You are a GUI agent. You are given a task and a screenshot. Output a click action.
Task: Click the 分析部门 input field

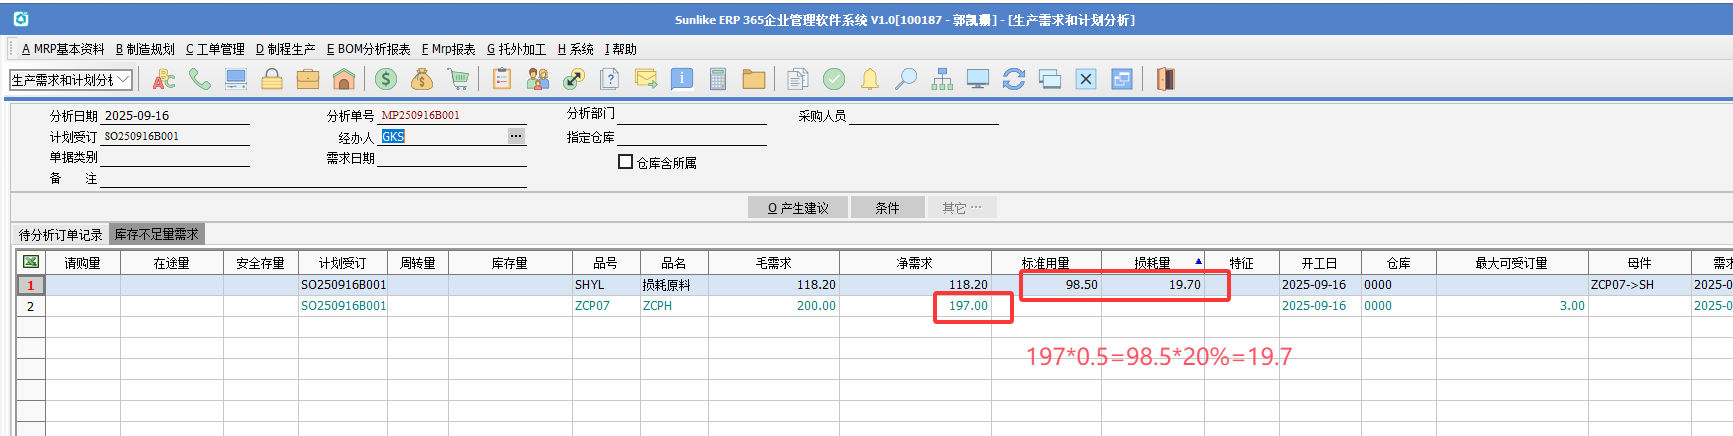[x=691, y=115]
